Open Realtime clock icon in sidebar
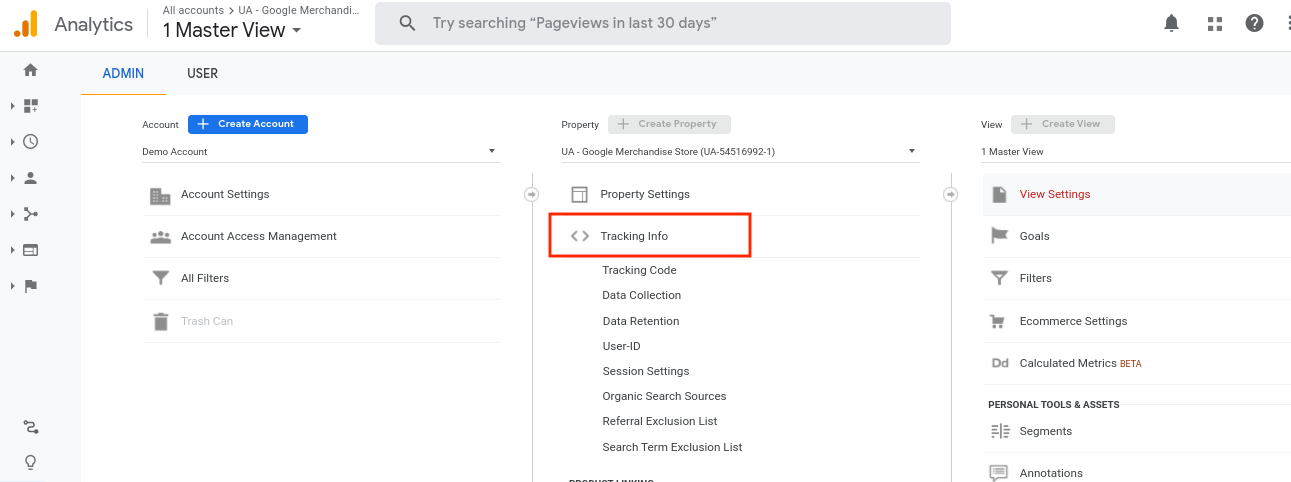Viewport: 1291px width, 482px height. (30, 142)
